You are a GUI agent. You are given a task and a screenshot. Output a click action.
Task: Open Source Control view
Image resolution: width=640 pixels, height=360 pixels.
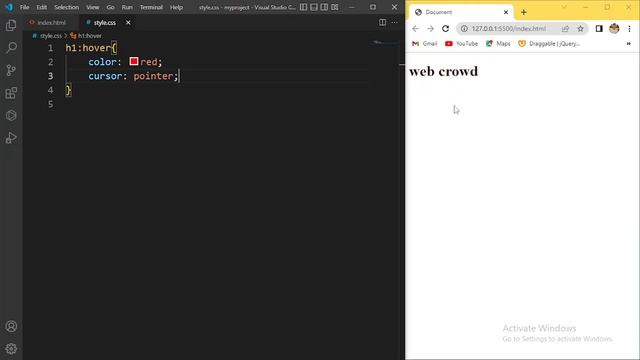click(x=11, y=70)
